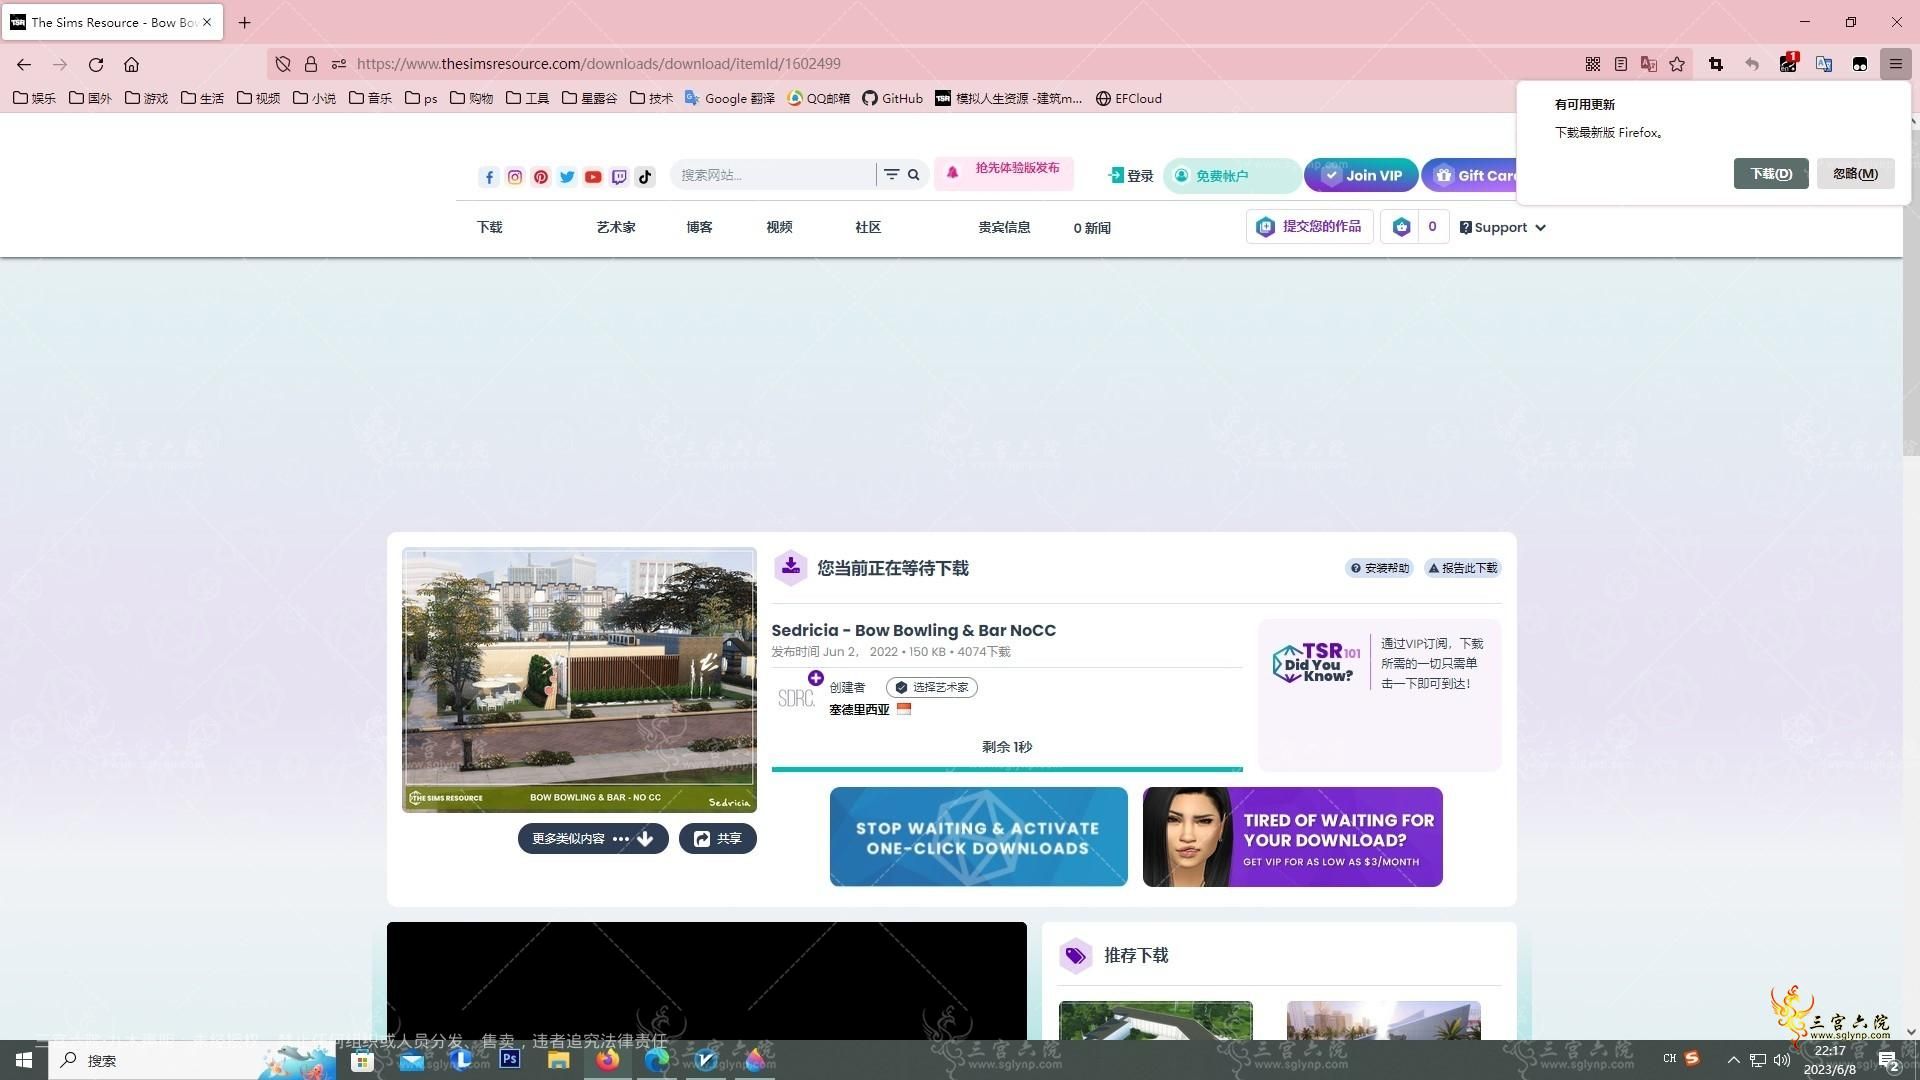
Task: Open the 技术 bookmarks folder
Action: click(651, 98)
